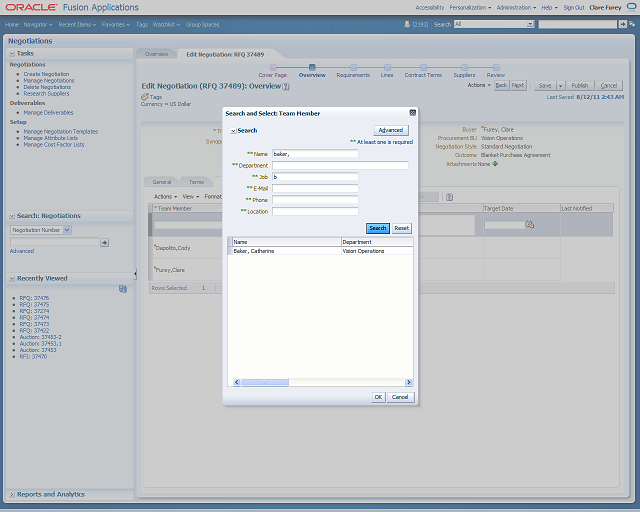Click the Location search field
640x512 pixels.
pyautogui.click(x=315, y=211)
